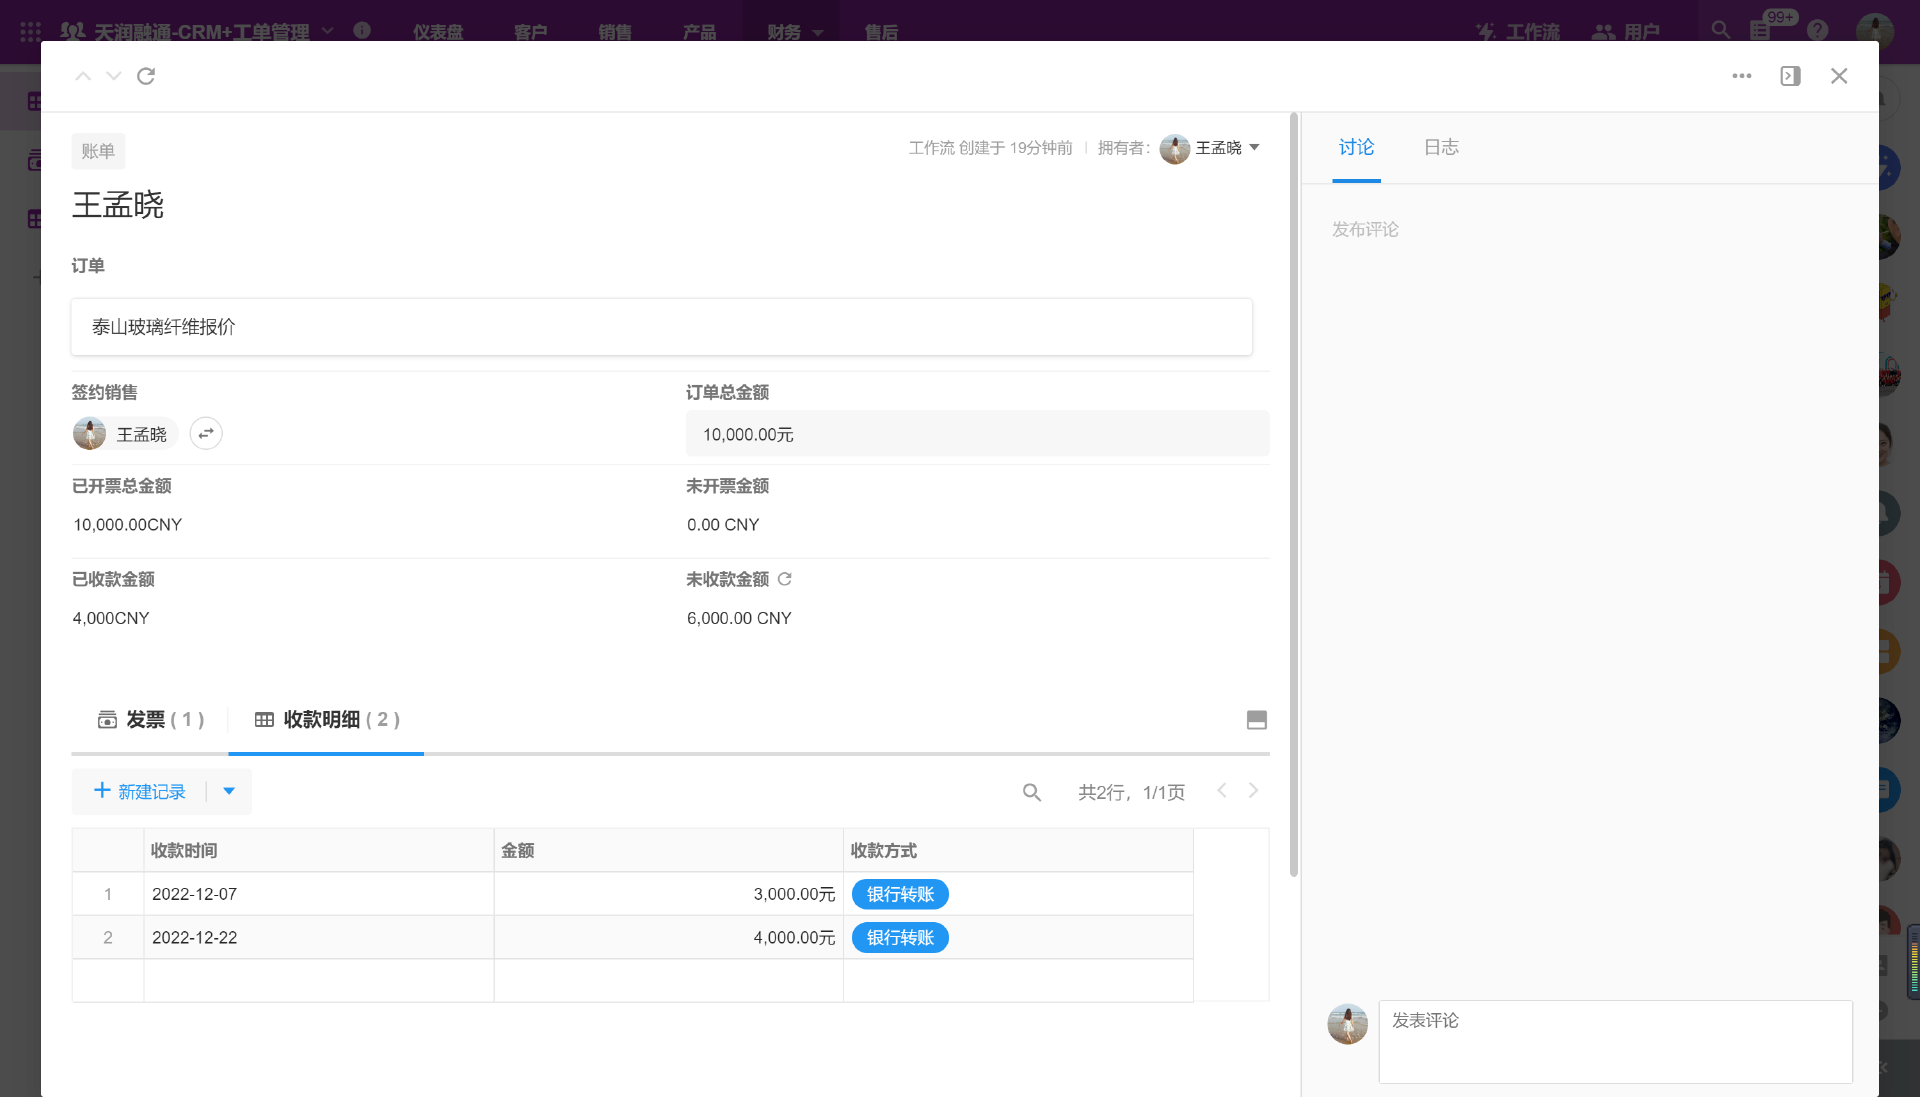Close the record dialog

(1839, 76)
